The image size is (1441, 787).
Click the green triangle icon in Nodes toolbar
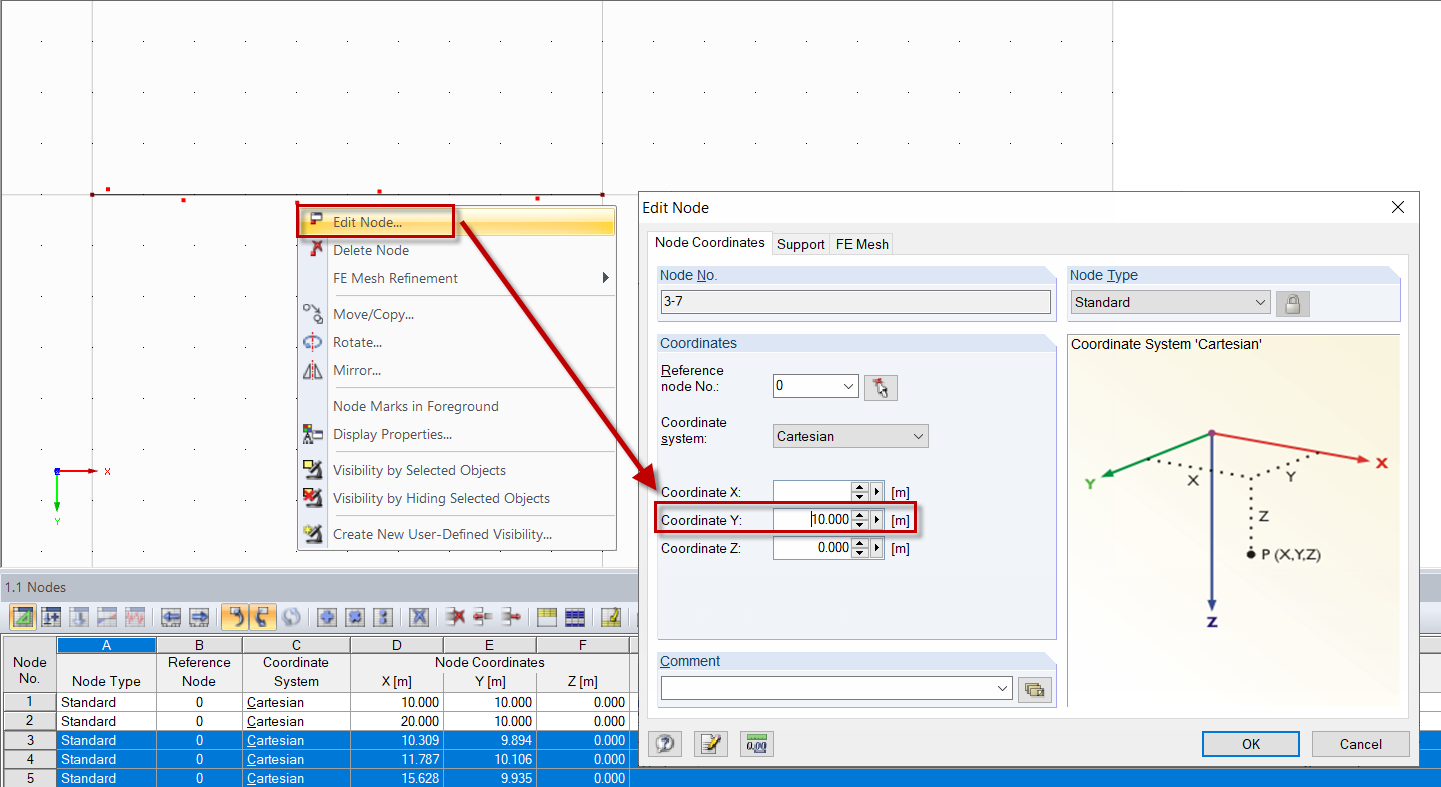[x=22, y=617]
